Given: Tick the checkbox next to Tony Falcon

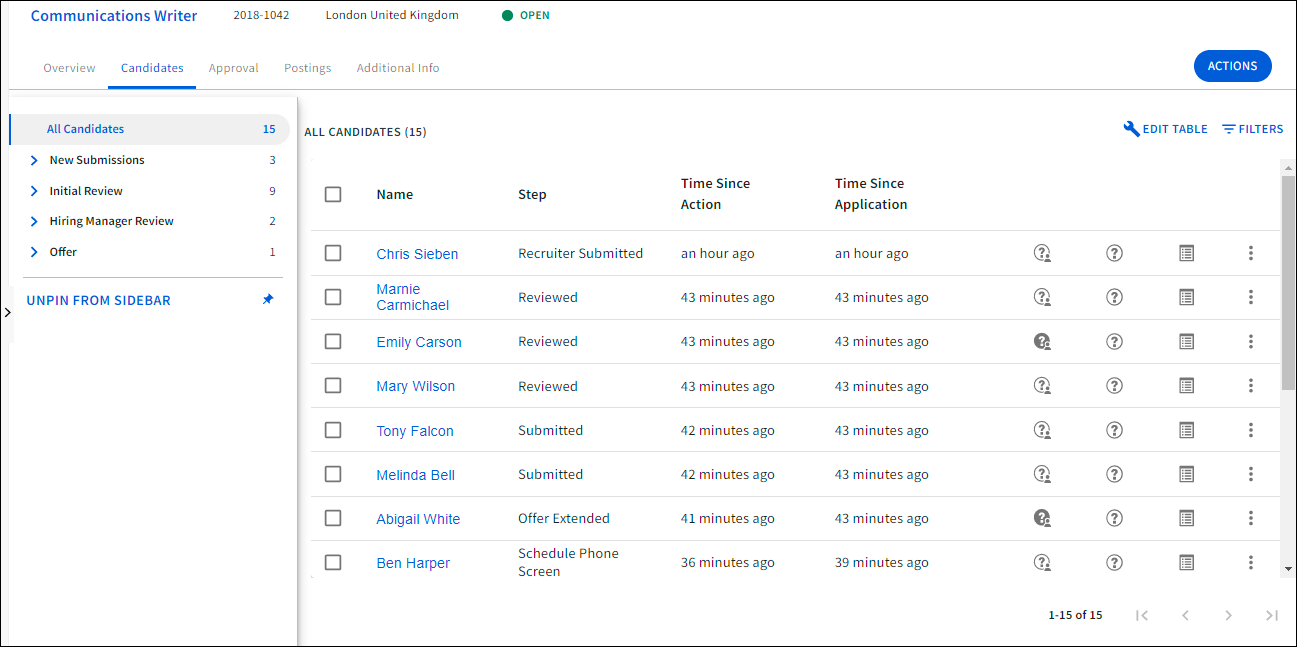Looking at the screenshot, I should (333, 430).
